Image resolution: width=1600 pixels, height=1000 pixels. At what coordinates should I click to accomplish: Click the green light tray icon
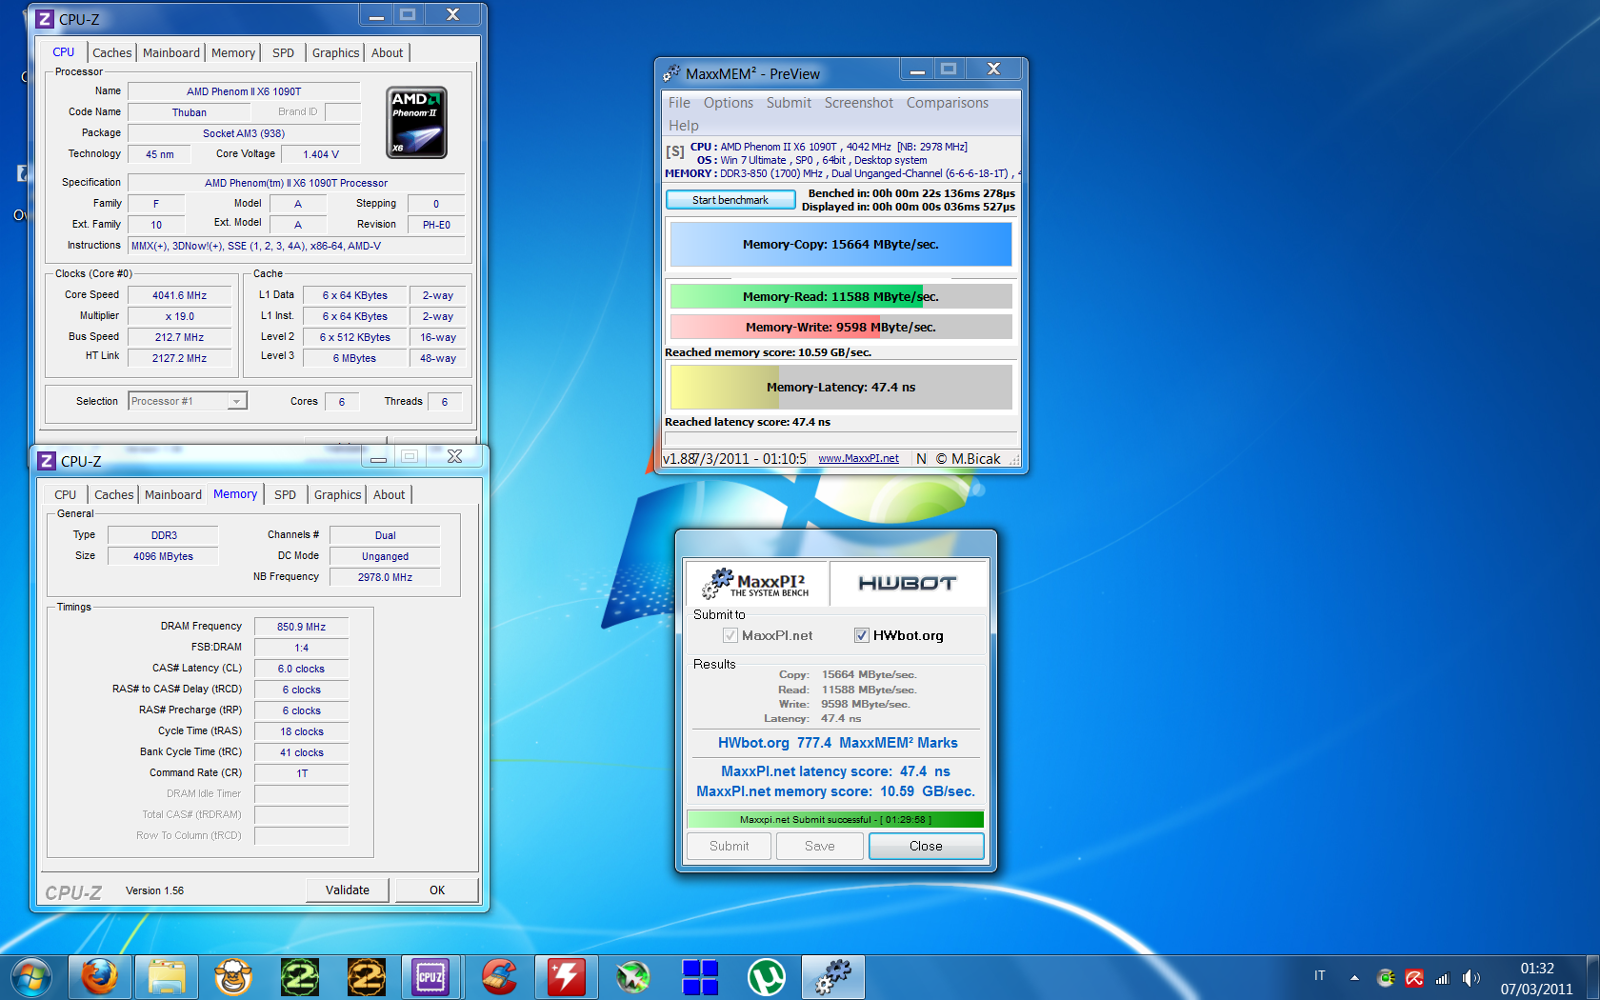pyautogui.click(x=1386, y=978)
